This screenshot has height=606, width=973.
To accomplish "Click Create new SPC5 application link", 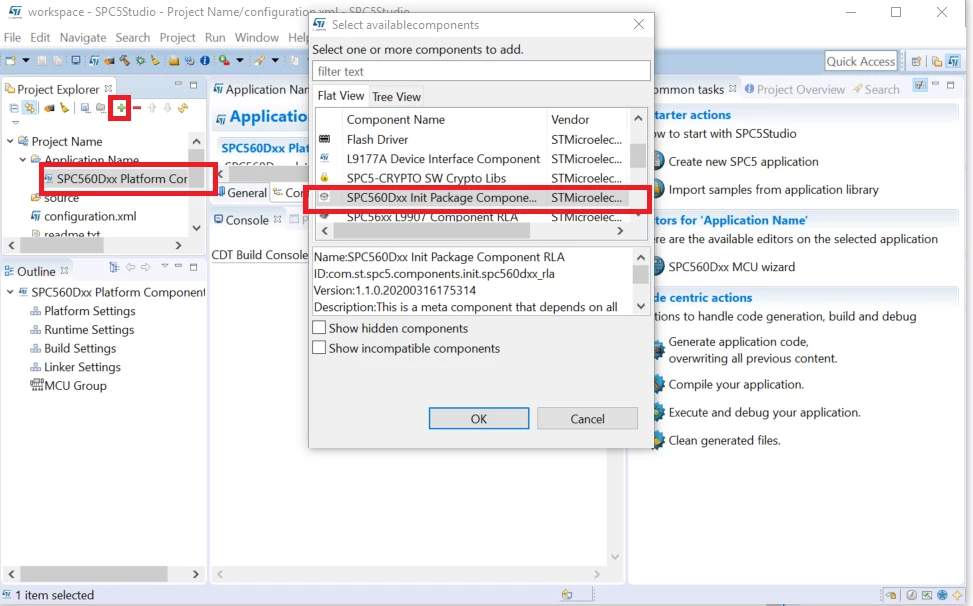I will tap(743, 161).
